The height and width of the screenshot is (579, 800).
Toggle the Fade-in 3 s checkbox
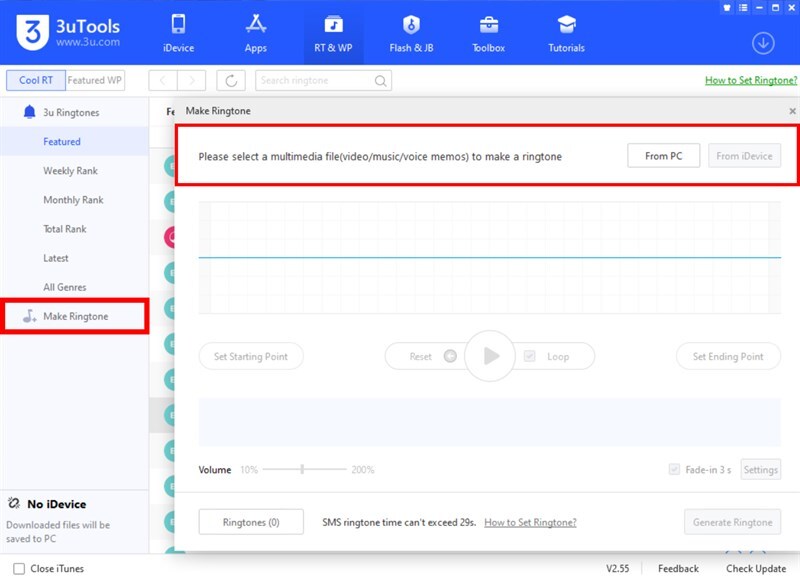[674, 469]
